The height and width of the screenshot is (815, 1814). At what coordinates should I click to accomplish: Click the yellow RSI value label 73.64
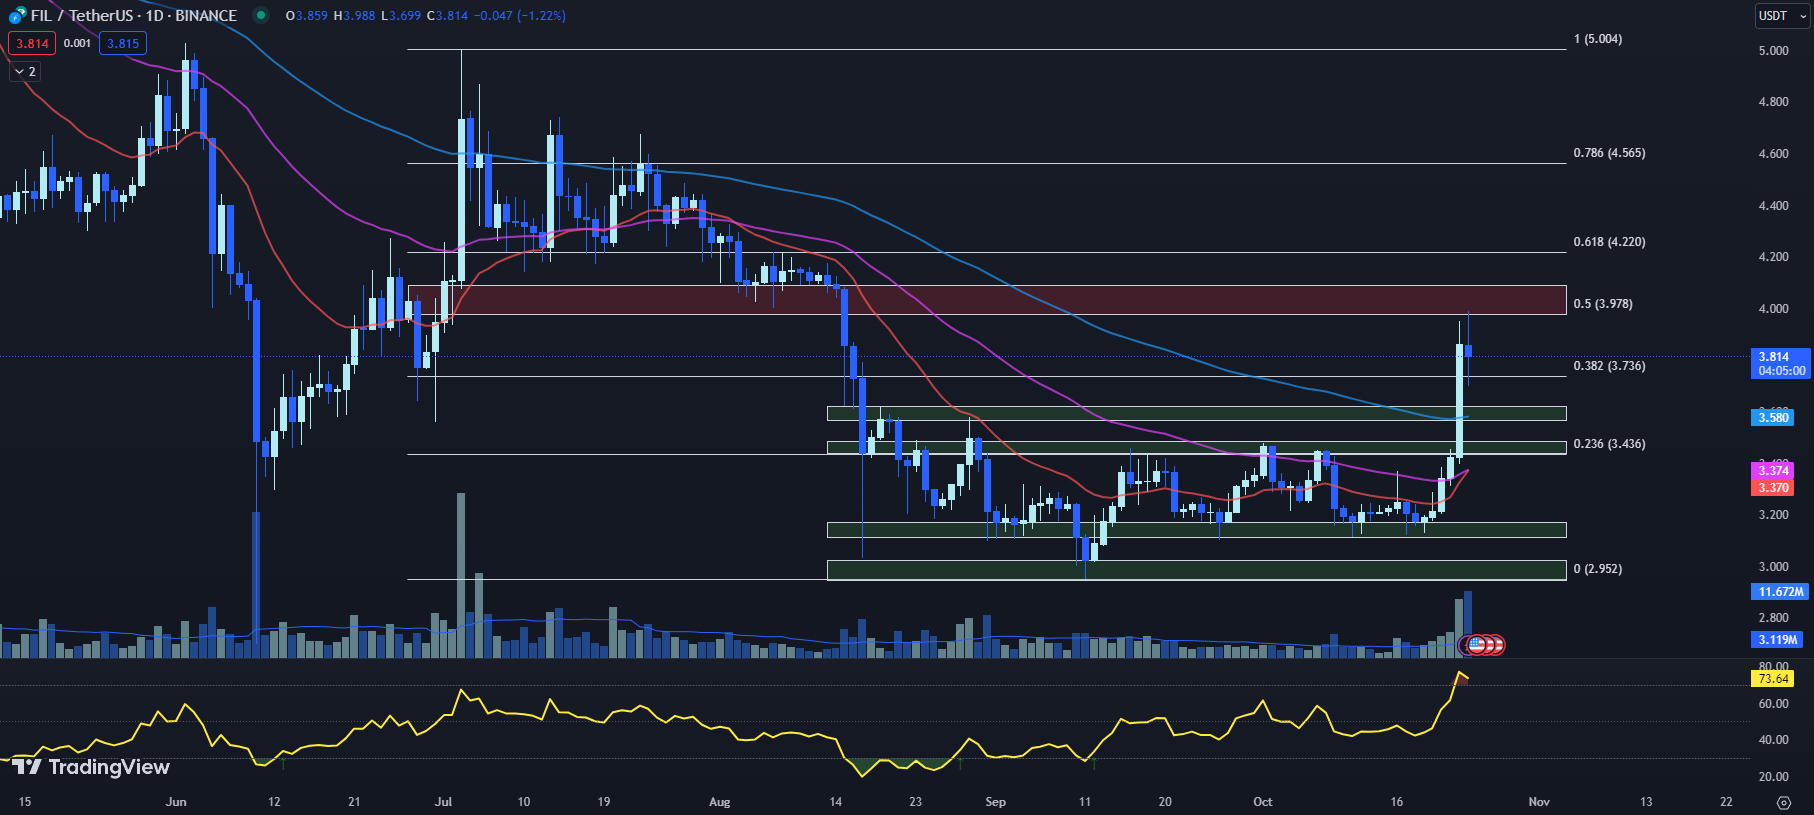[x=1772, y=679]
